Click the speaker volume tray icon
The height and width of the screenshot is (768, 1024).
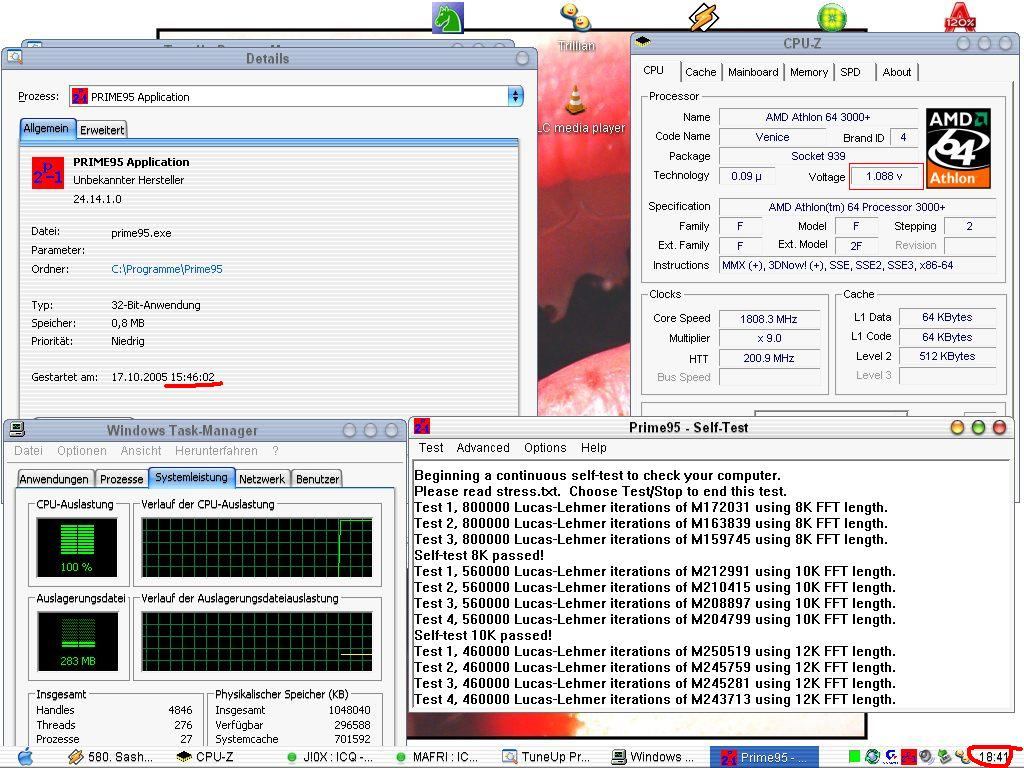(926, 757)
